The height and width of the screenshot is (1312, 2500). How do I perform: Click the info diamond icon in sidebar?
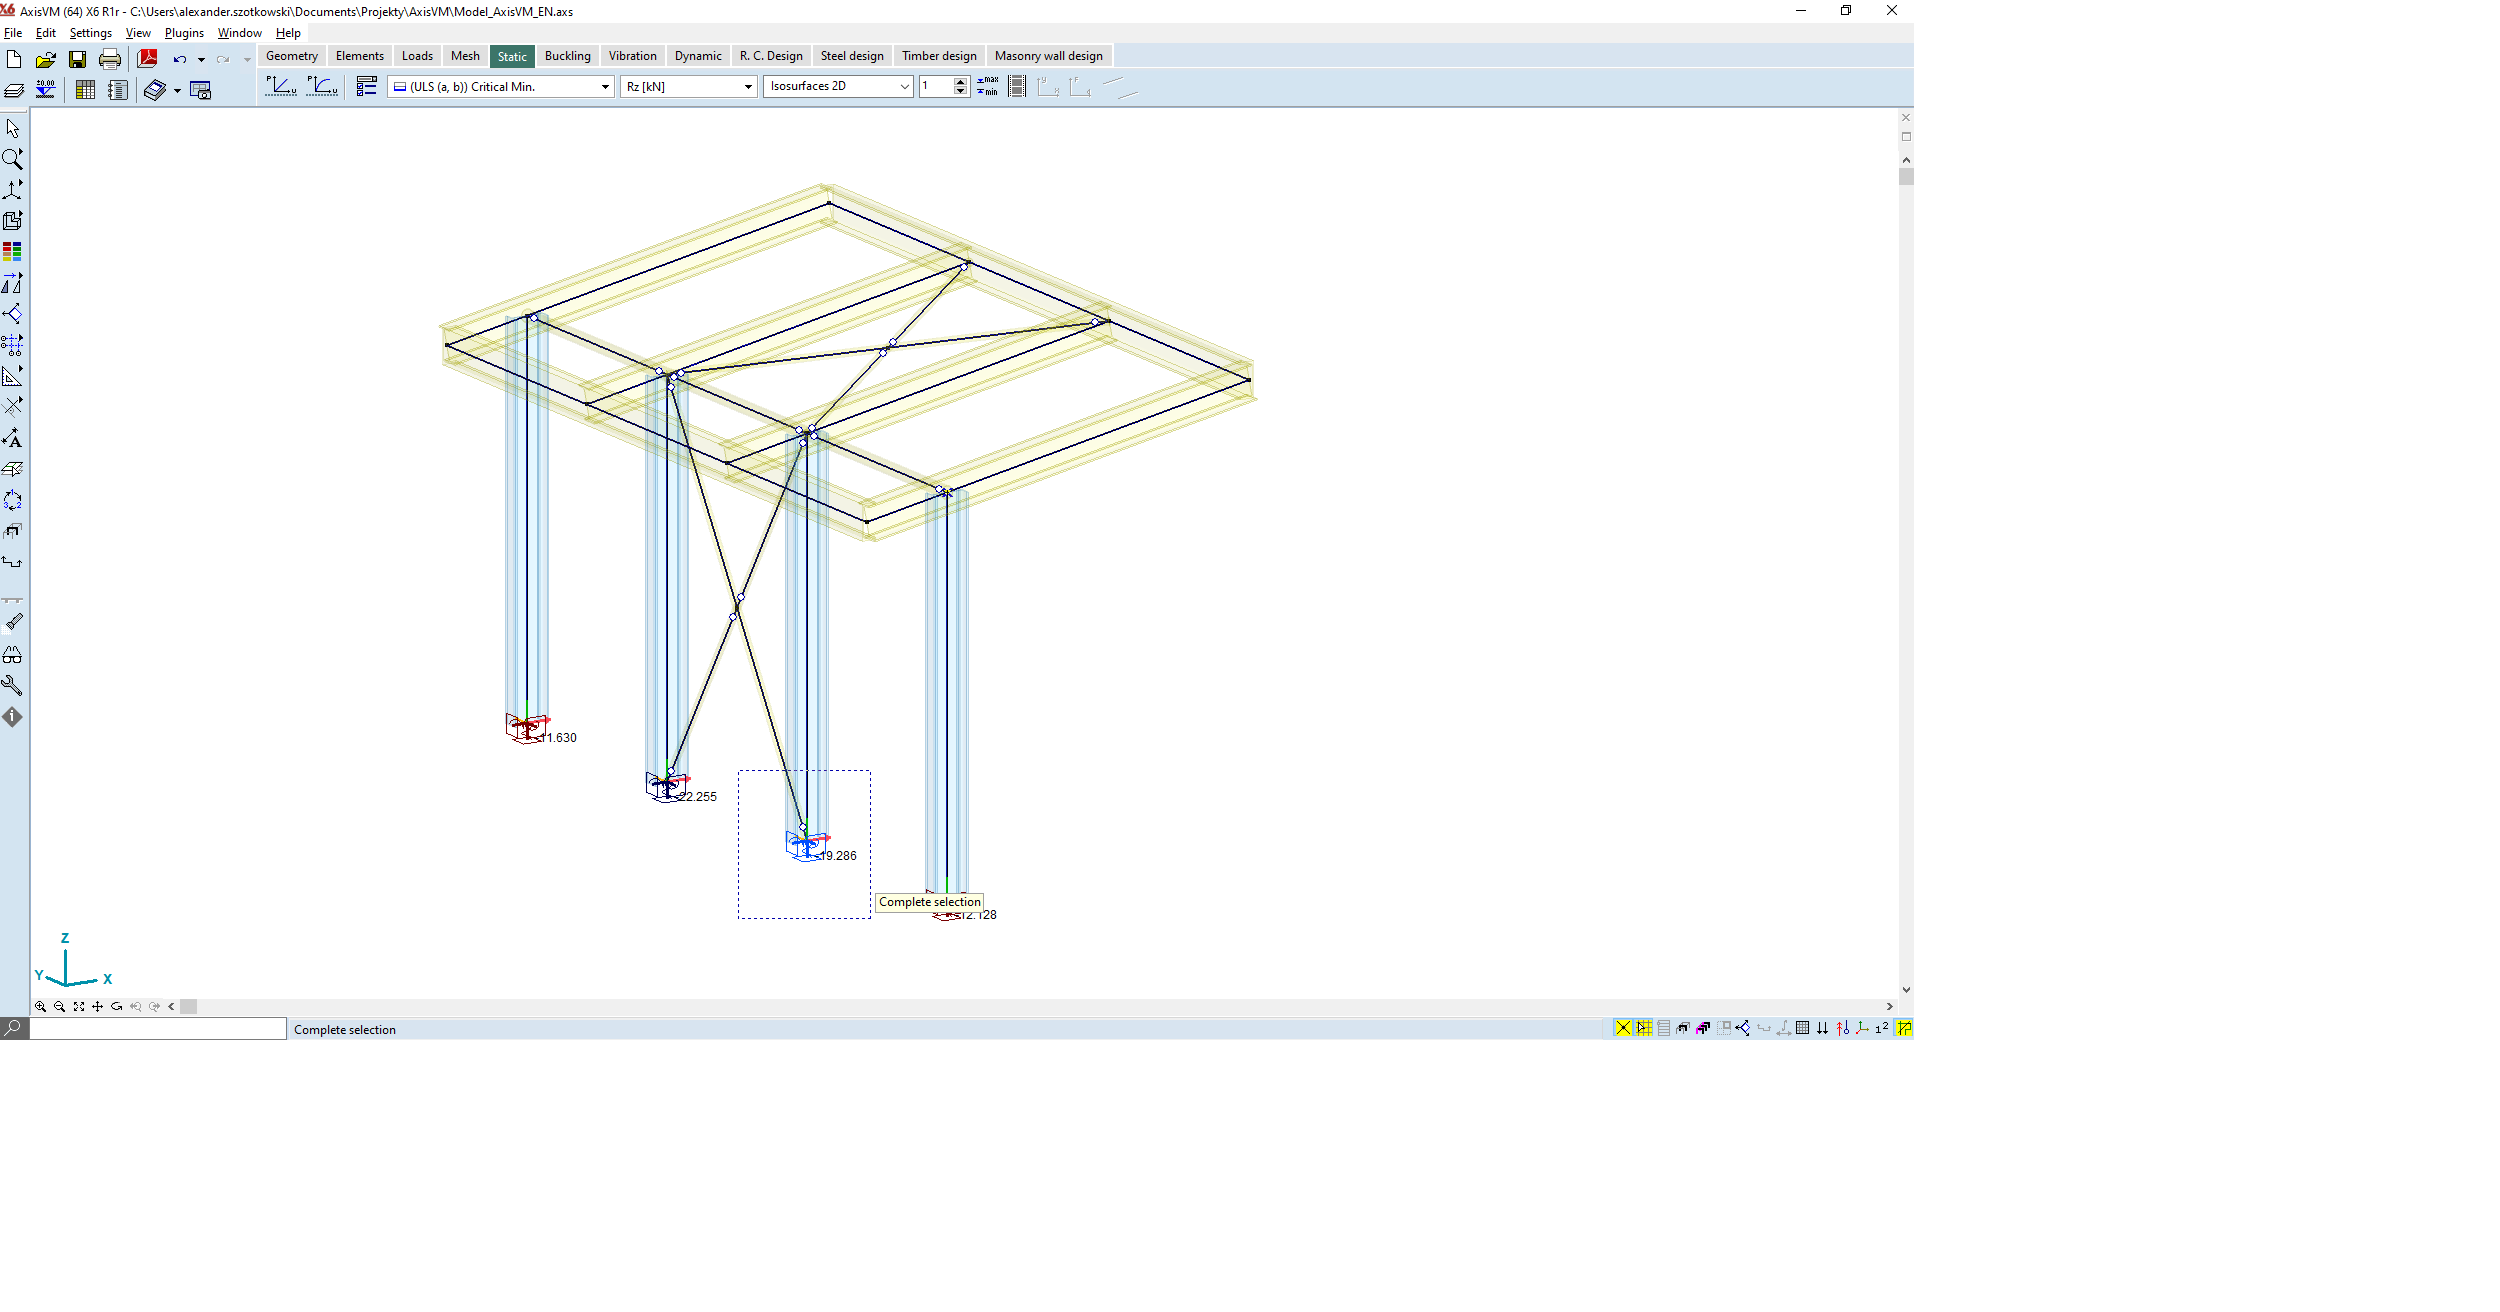coord(13,717)
